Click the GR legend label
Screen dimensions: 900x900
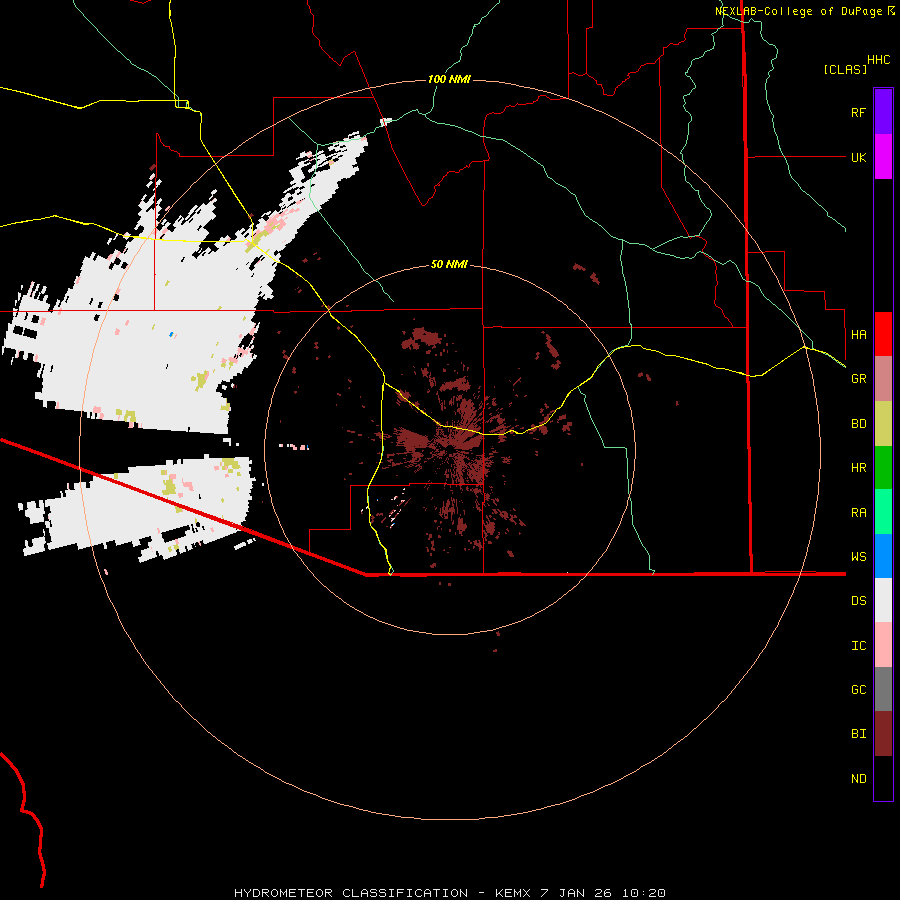(858, 379)
